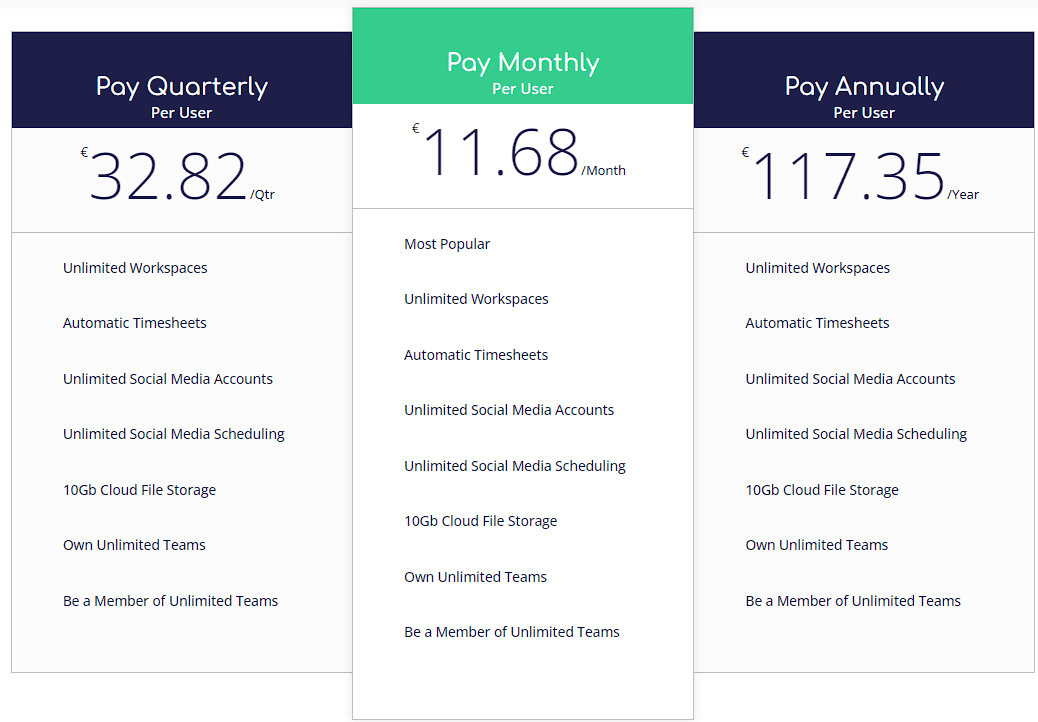This screenshot has height=722, width=1038.
Task: Select the Pay Annually plan header
Action: [864, 86]
